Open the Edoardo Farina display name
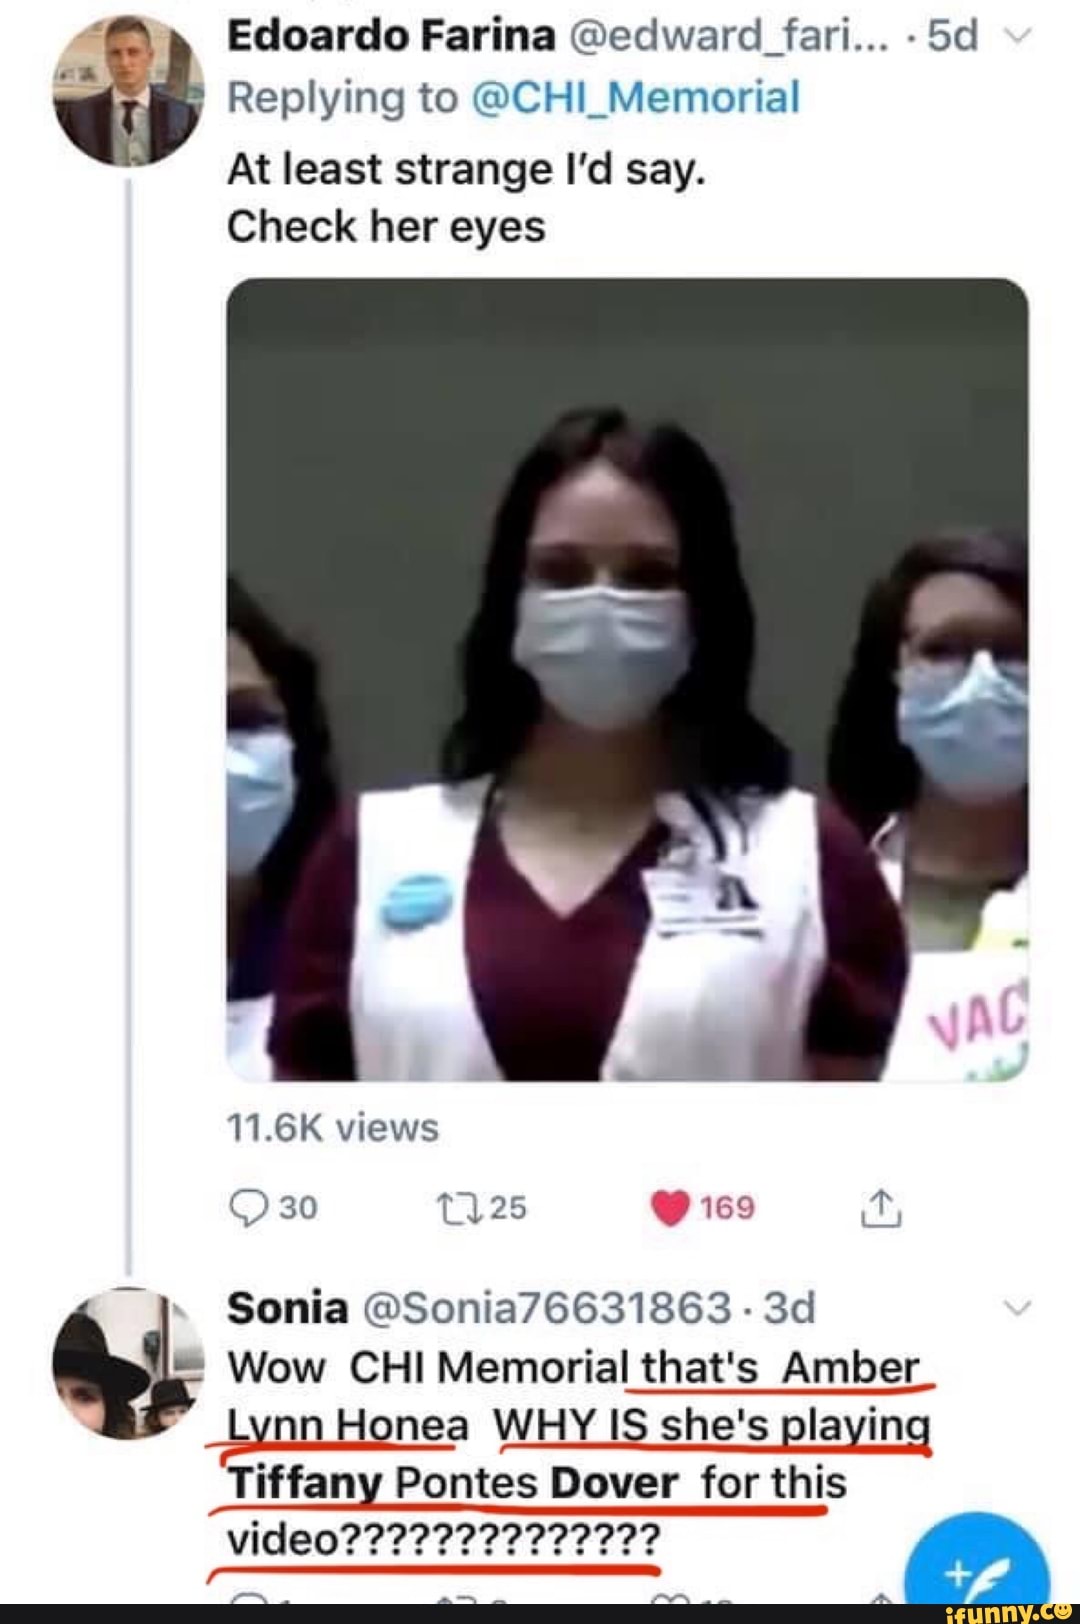The image size is (1080, 1624). click(x=391, y=37)
